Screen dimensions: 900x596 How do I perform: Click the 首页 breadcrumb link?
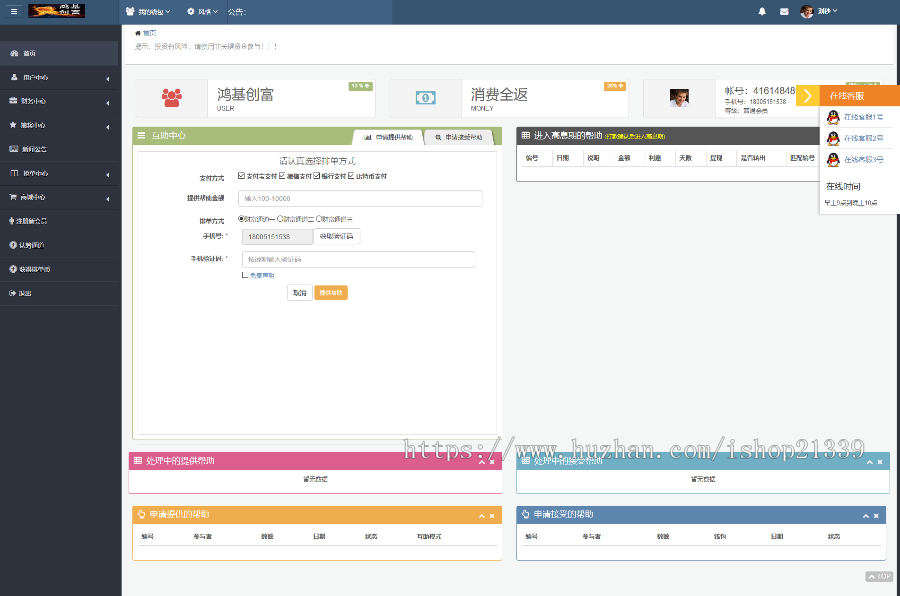(x=149, y=33)
